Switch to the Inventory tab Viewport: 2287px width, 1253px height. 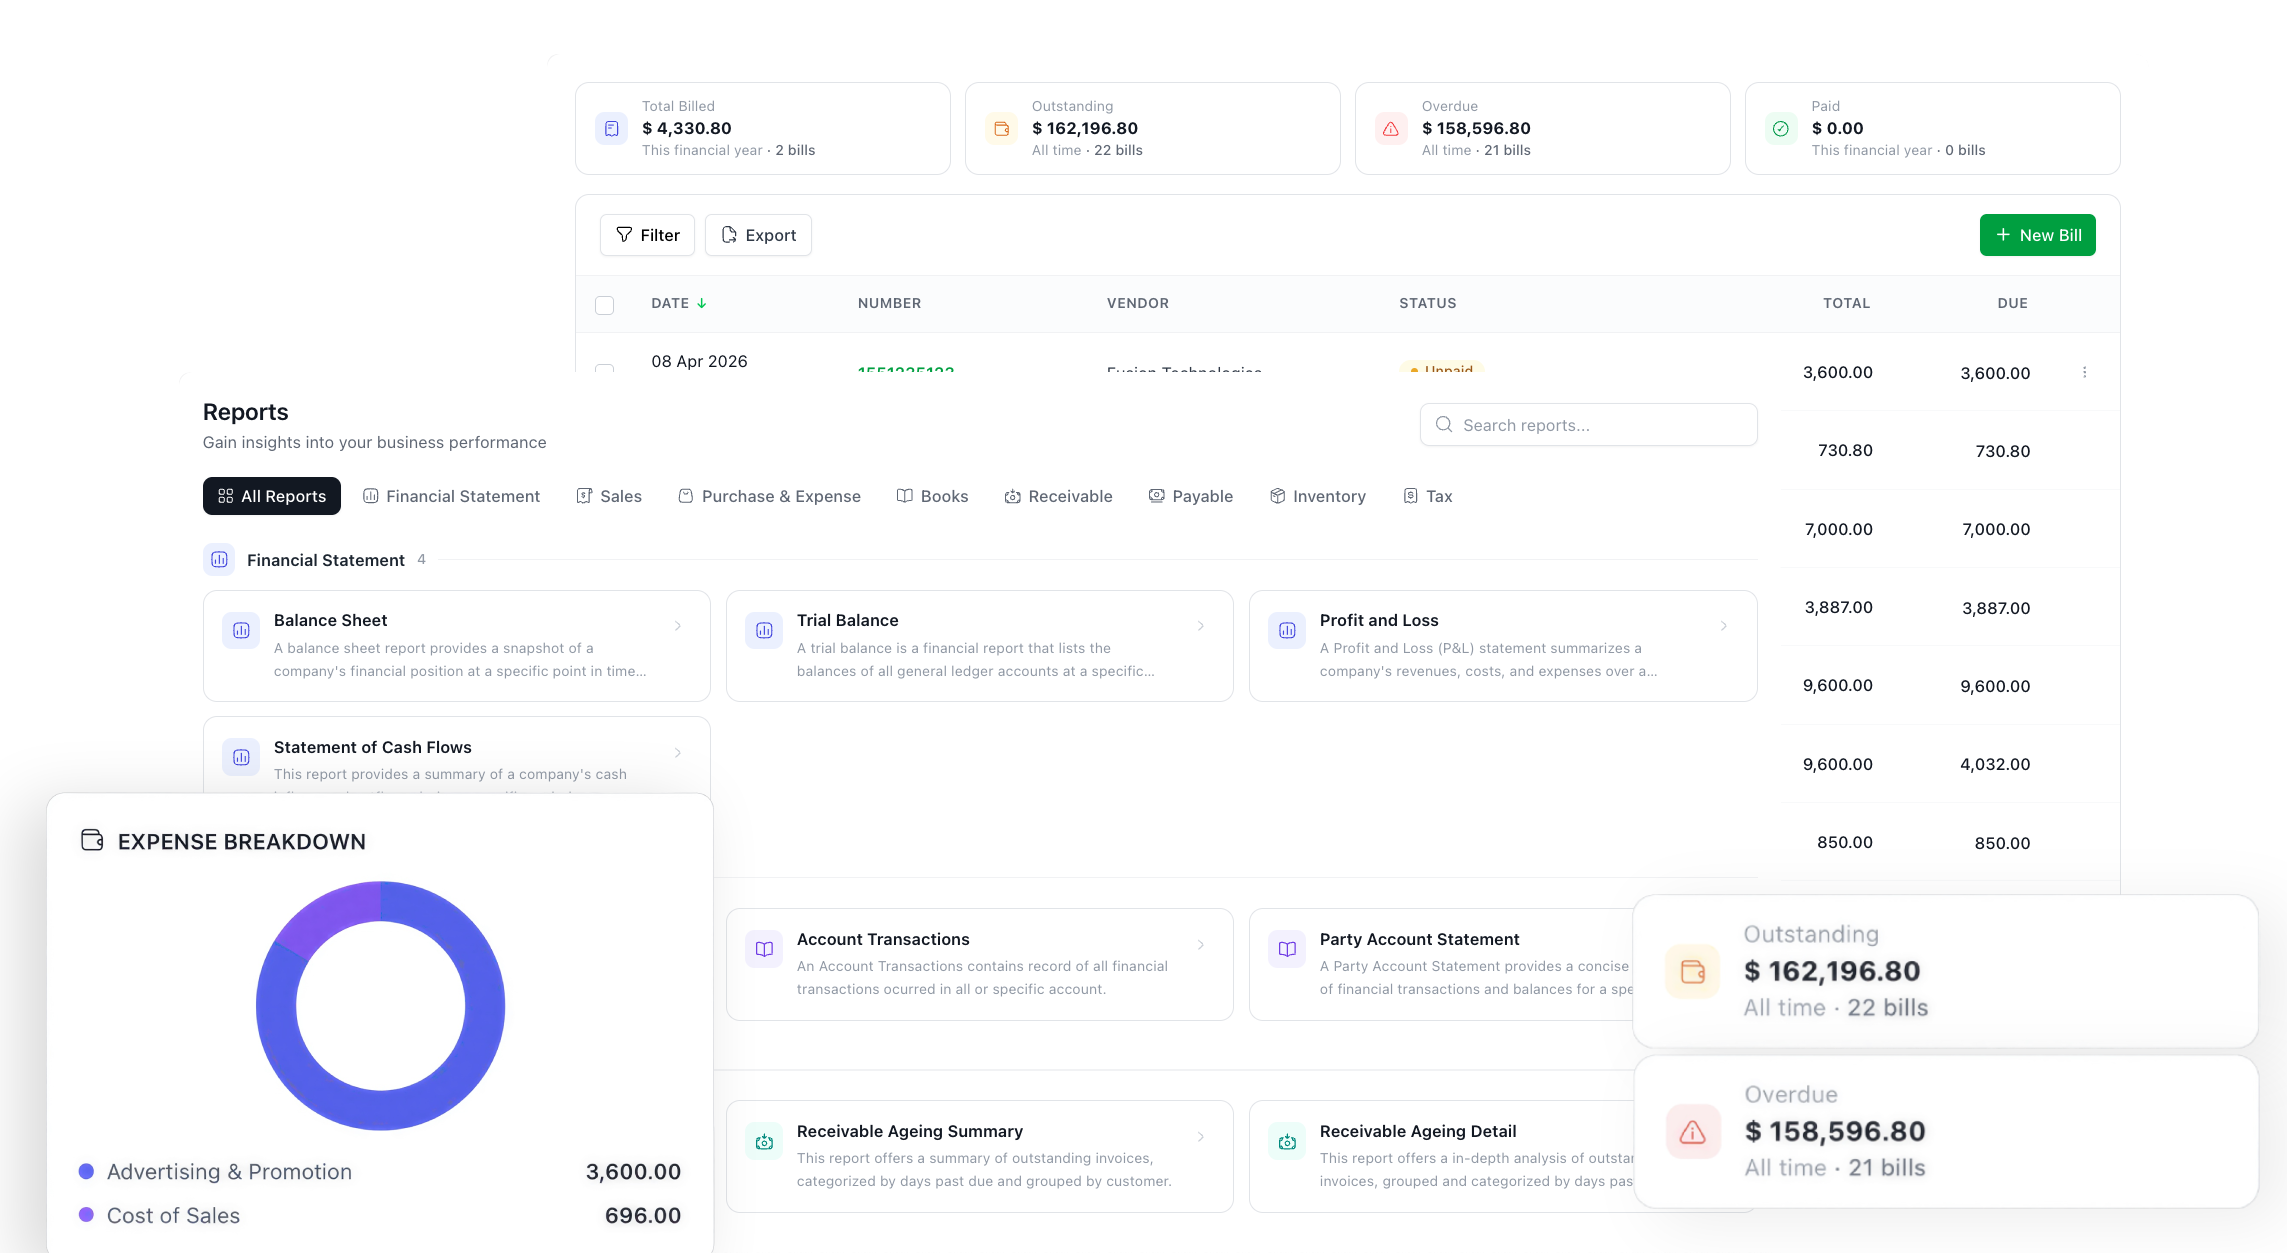1318,496
